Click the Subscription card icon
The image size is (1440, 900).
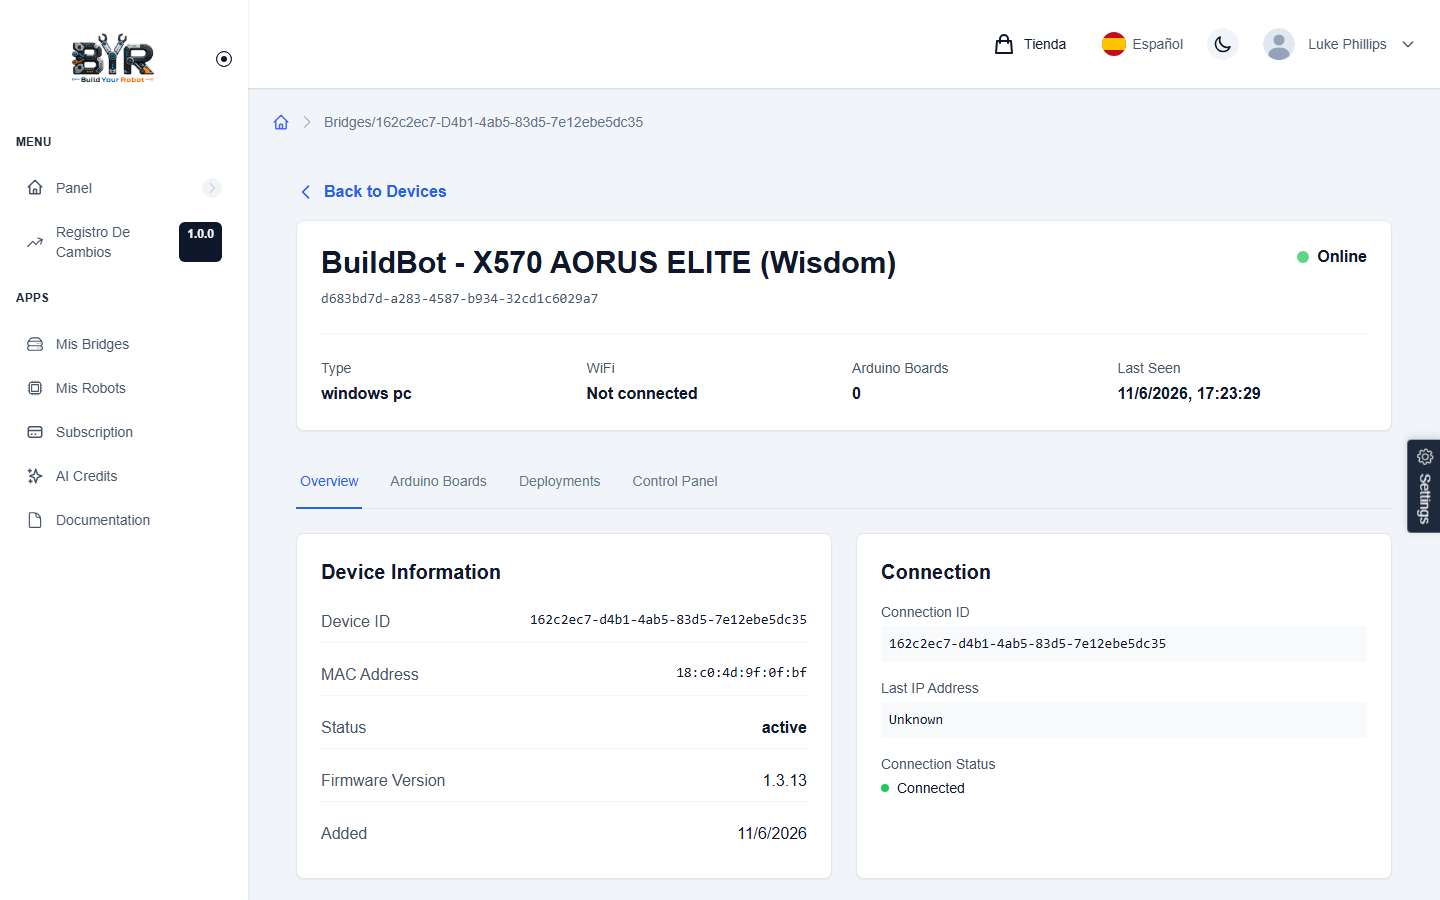pos(35,432)
